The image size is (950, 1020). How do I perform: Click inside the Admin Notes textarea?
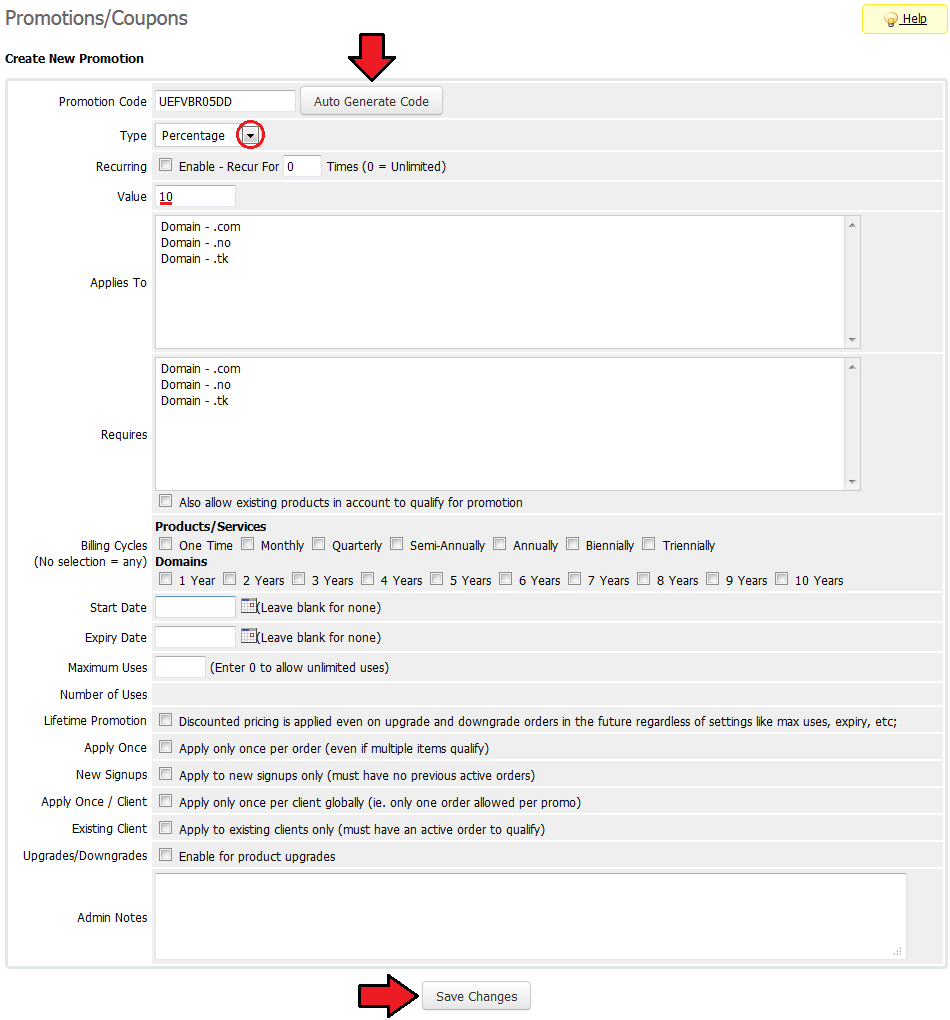pyautogui.click(x=530, y=917)
